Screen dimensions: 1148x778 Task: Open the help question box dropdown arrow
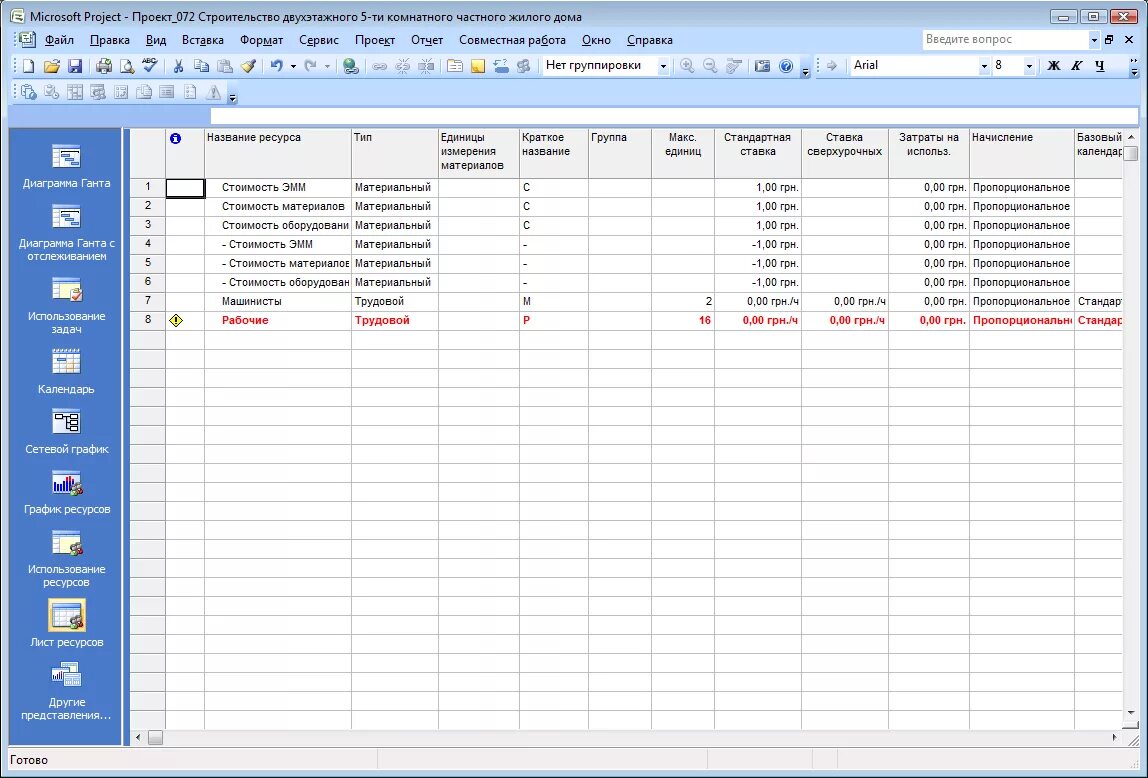click(1094, 40)
